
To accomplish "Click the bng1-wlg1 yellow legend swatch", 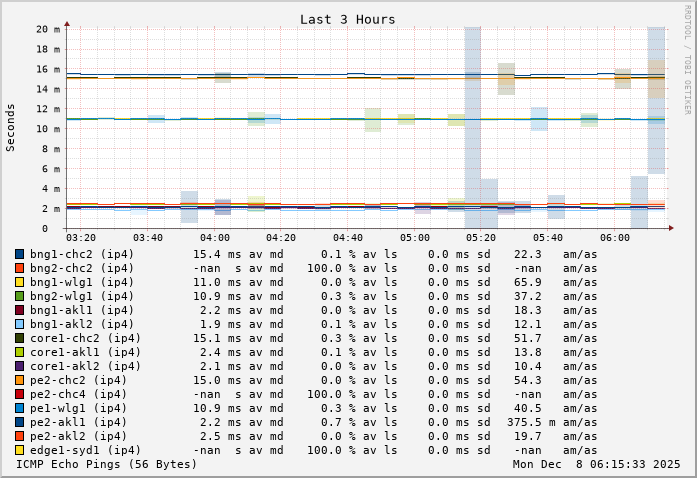I will click(19, 282).
